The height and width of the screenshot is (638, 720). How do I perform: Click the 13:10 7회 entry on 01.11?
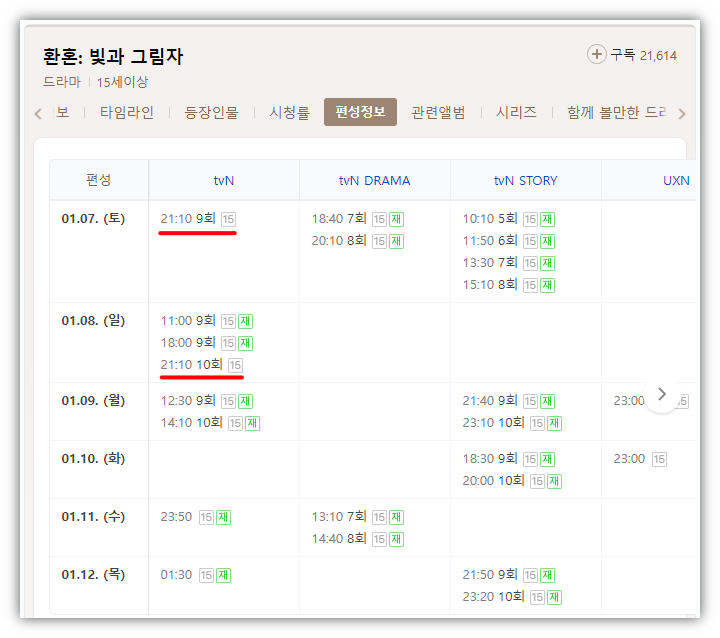pos(358,517)
